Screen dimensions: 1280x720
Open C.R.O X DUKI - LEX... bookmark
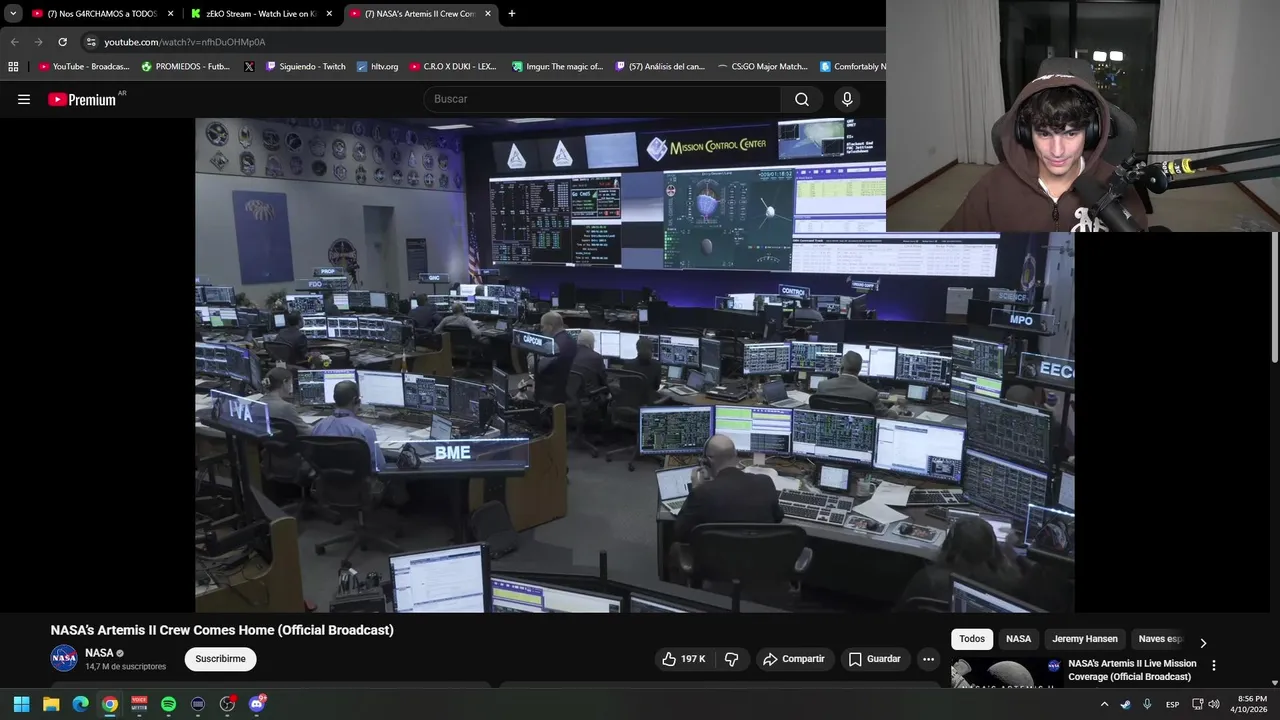452,66
